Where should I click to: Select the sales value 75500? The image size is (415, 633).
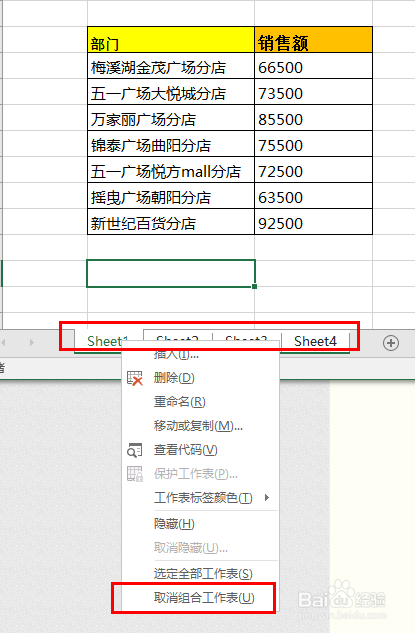click(313, 144)
